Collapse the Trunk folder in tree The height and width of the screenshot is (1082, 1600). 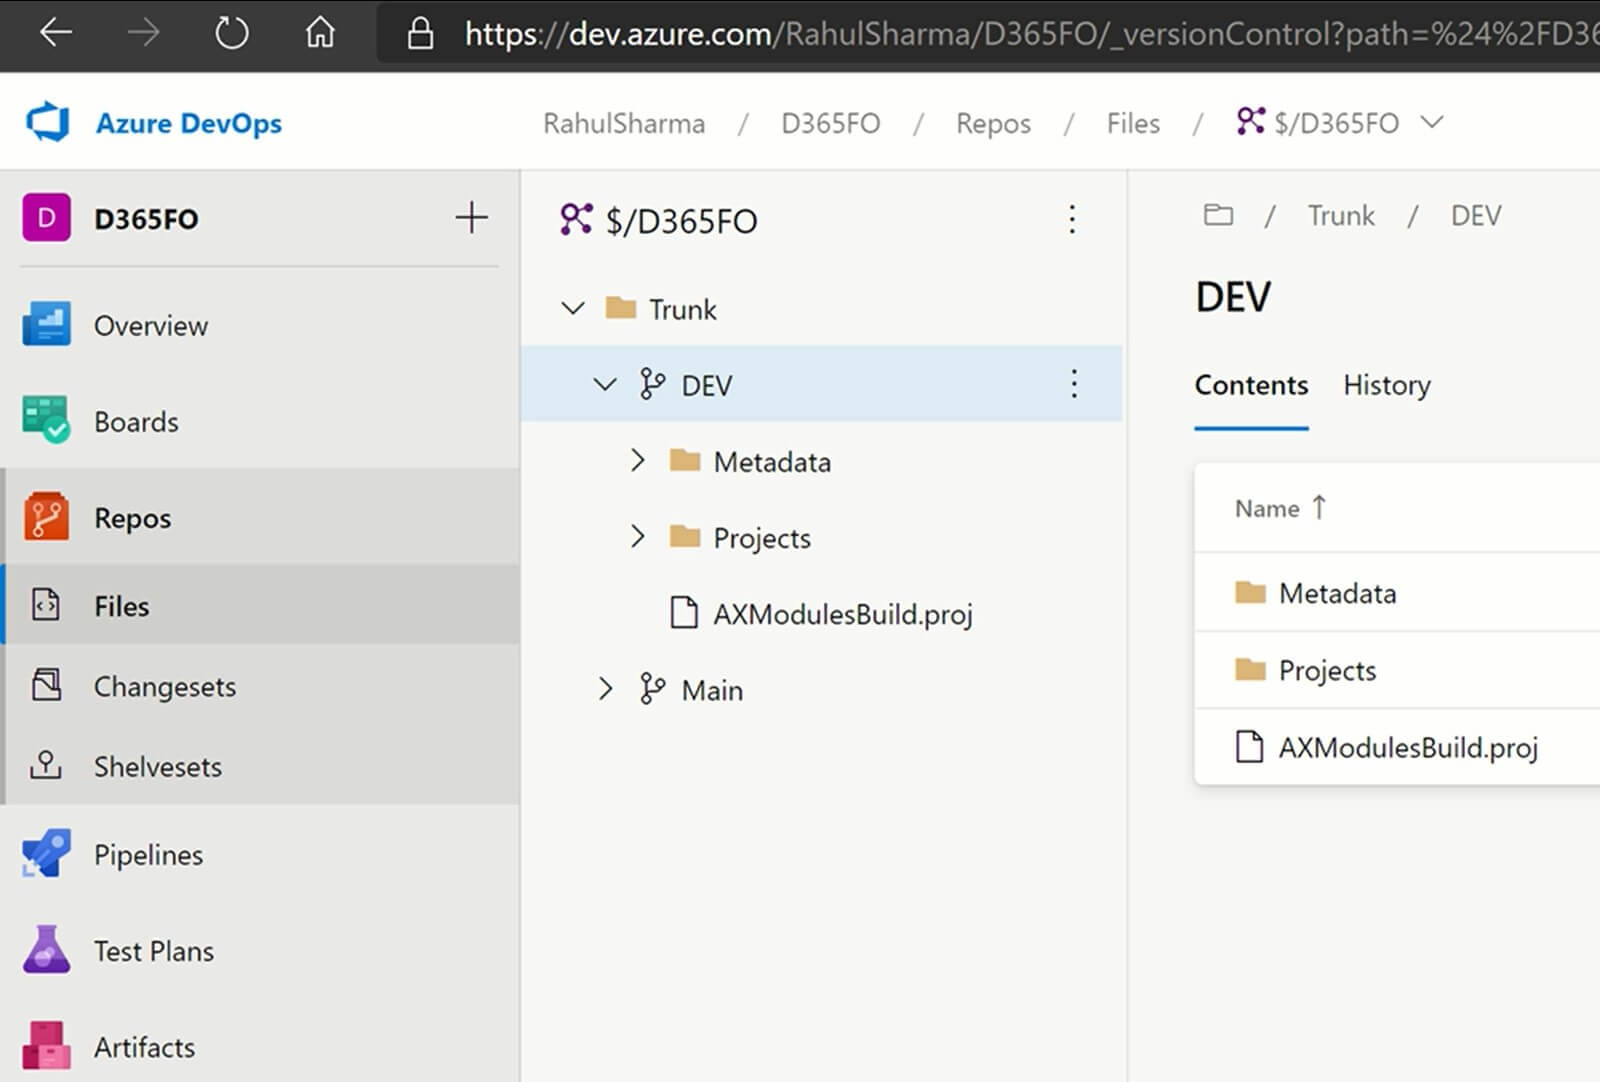pos(573,309)
